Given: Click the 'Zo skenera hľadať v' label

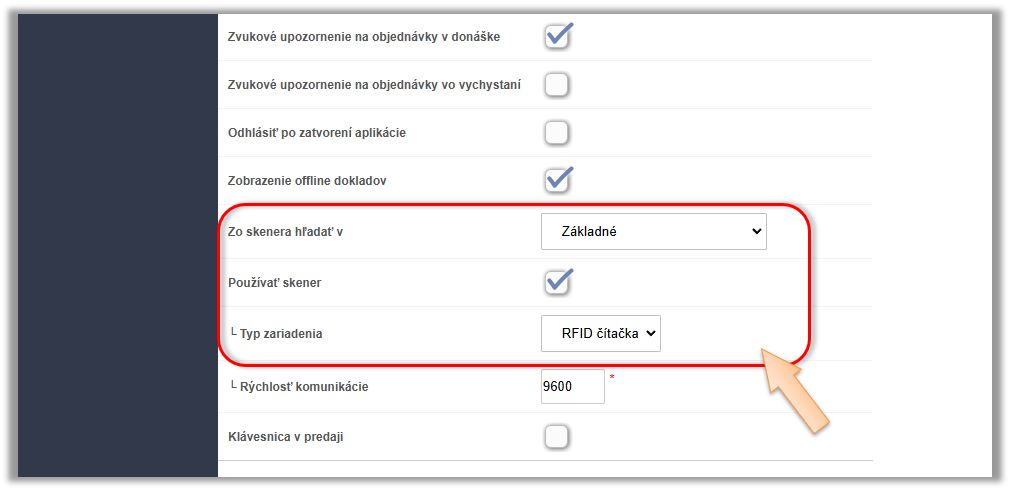Looking at the screenshot, I should (x=293, y=232).
